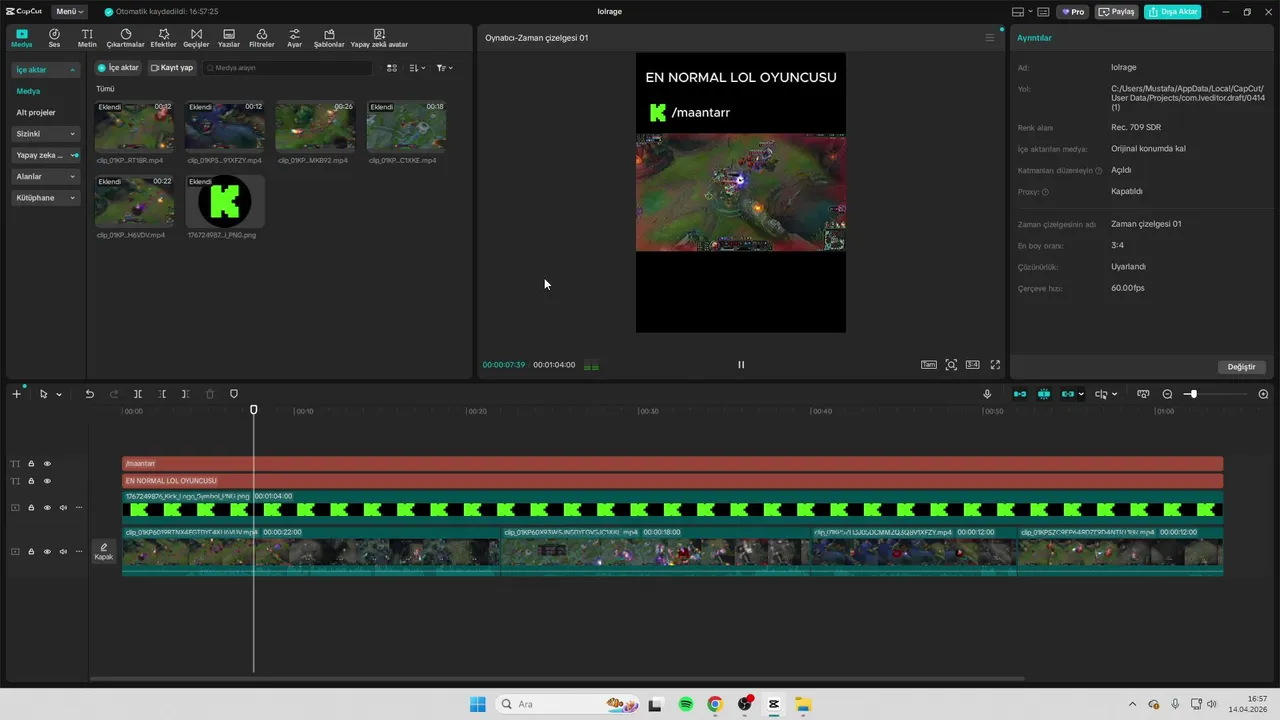Screen dimensions: 1280x720
Task: Expand the Alanlar sidebar section
Action: tap(46, 176)
